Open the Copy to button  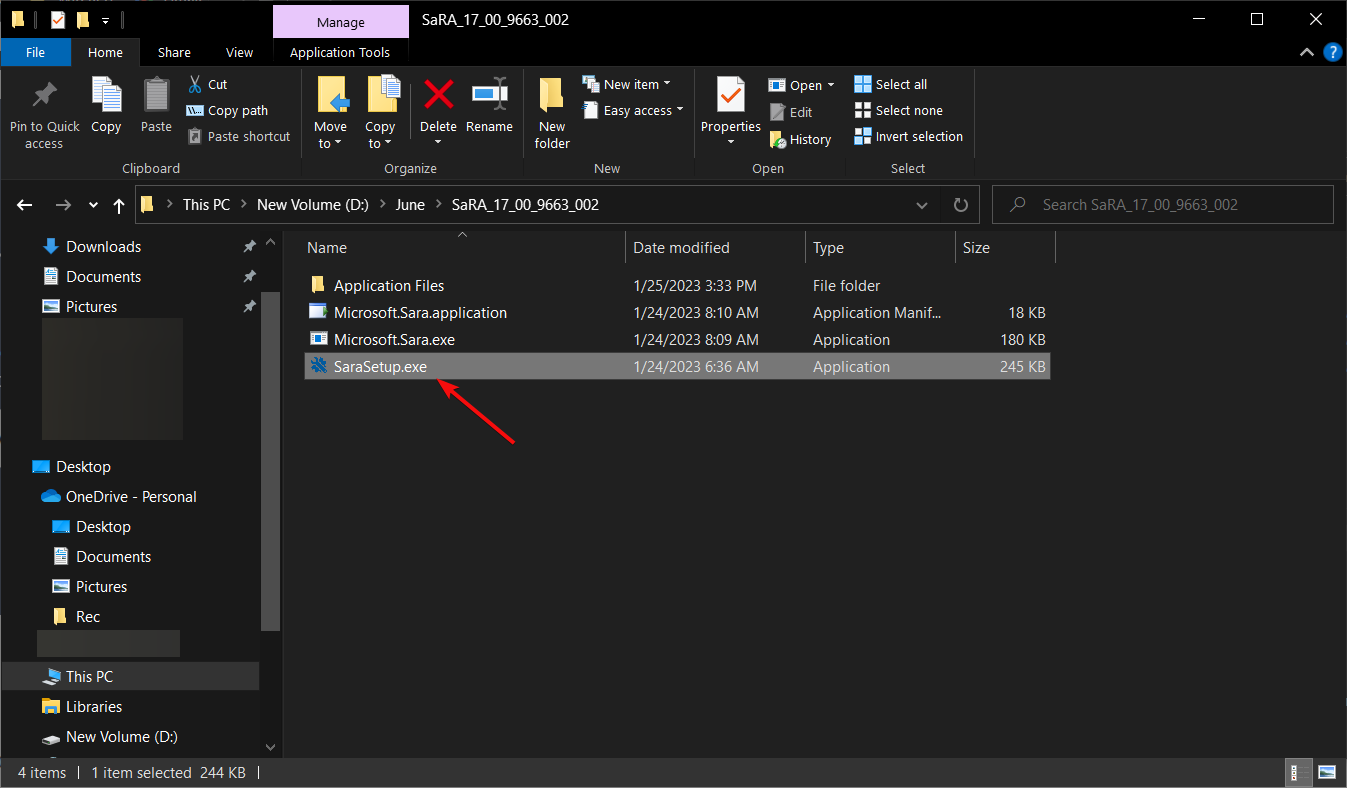[380, 113]
